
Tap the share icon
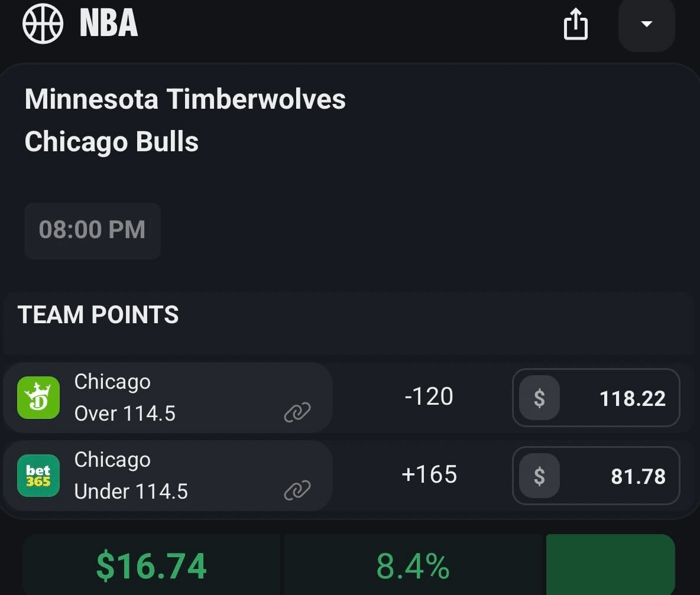575,24
